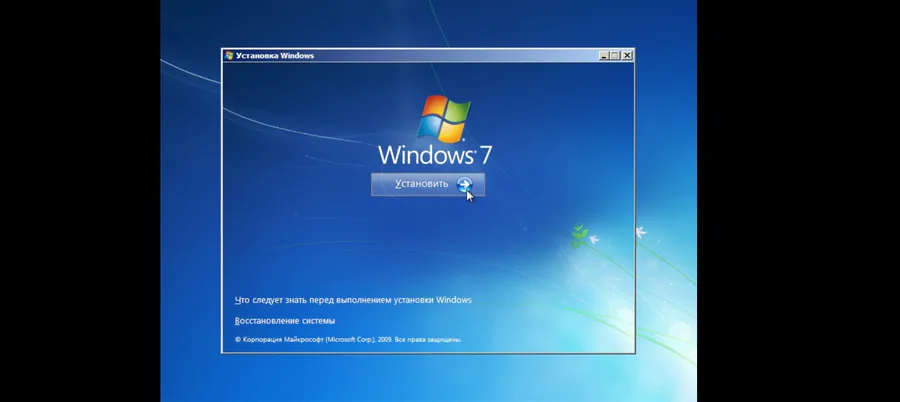This screenshot has width=900, height=402.
Task: Minimize the Установка Windows window
Action: [x=603, y=56]
